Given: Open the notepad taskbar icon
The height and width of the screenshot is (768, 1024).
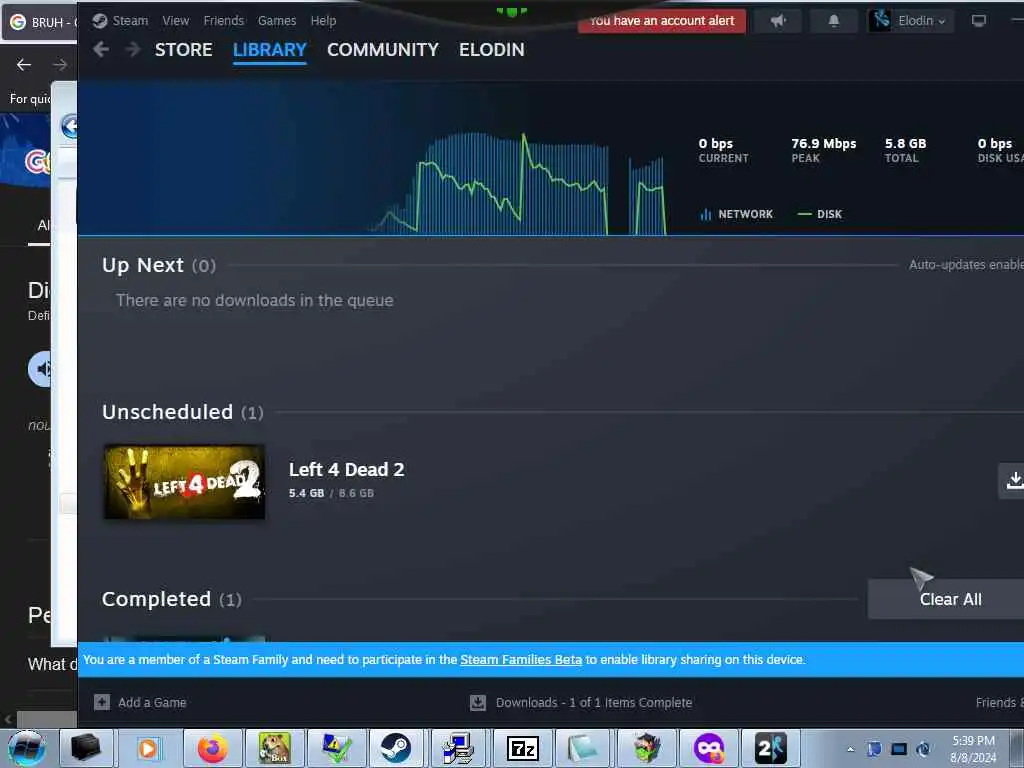Looking at the screenshot, I should coord(583,748).
